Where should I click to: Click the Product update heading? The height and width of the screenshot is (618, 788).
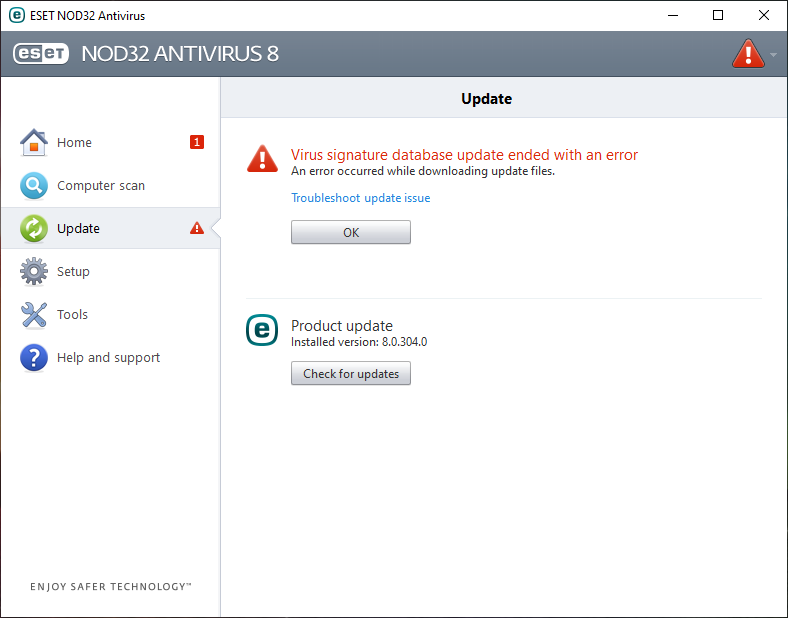(x=342, y=326)
